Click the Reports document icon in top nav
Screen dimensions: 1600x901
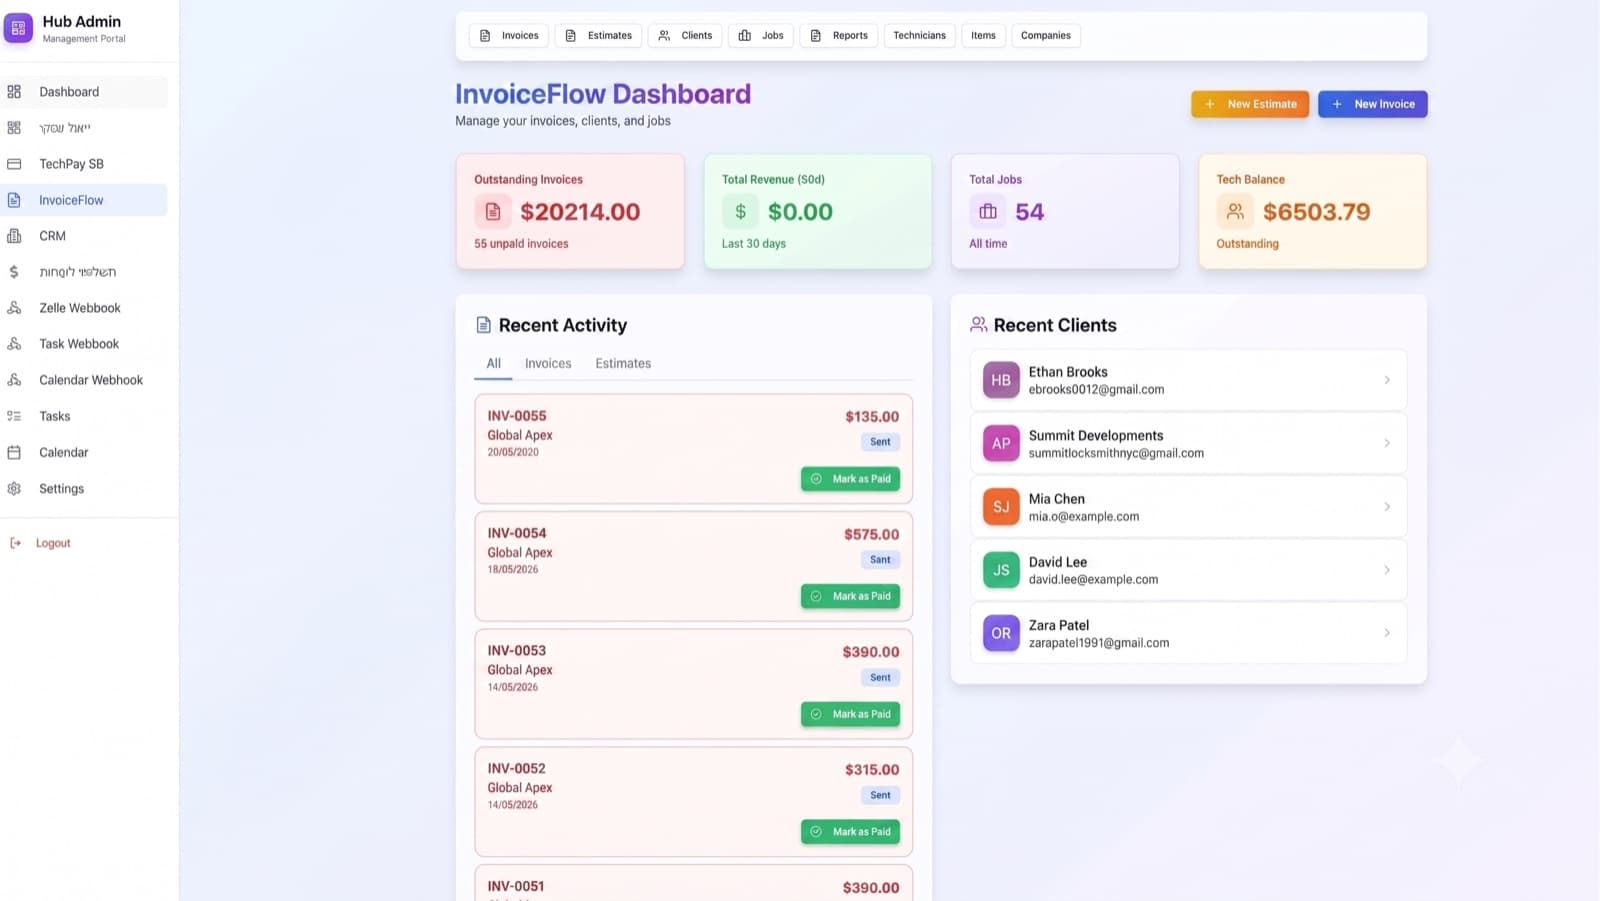(x=816, y=35)
